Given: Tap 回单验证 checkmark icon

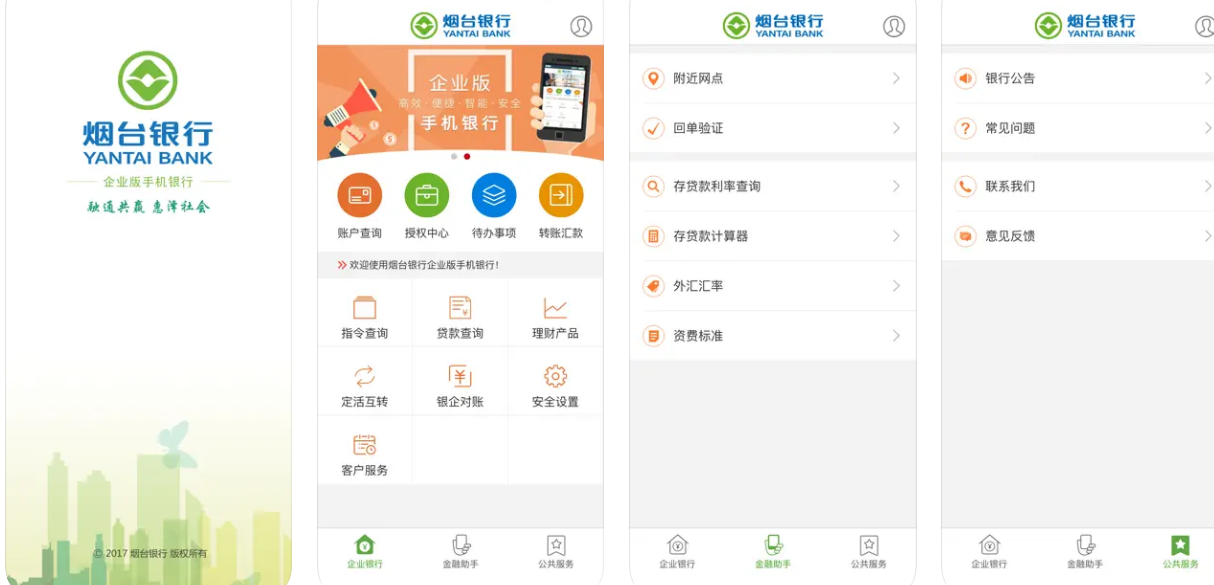Looking at the screenshot, I should (653, 128).
